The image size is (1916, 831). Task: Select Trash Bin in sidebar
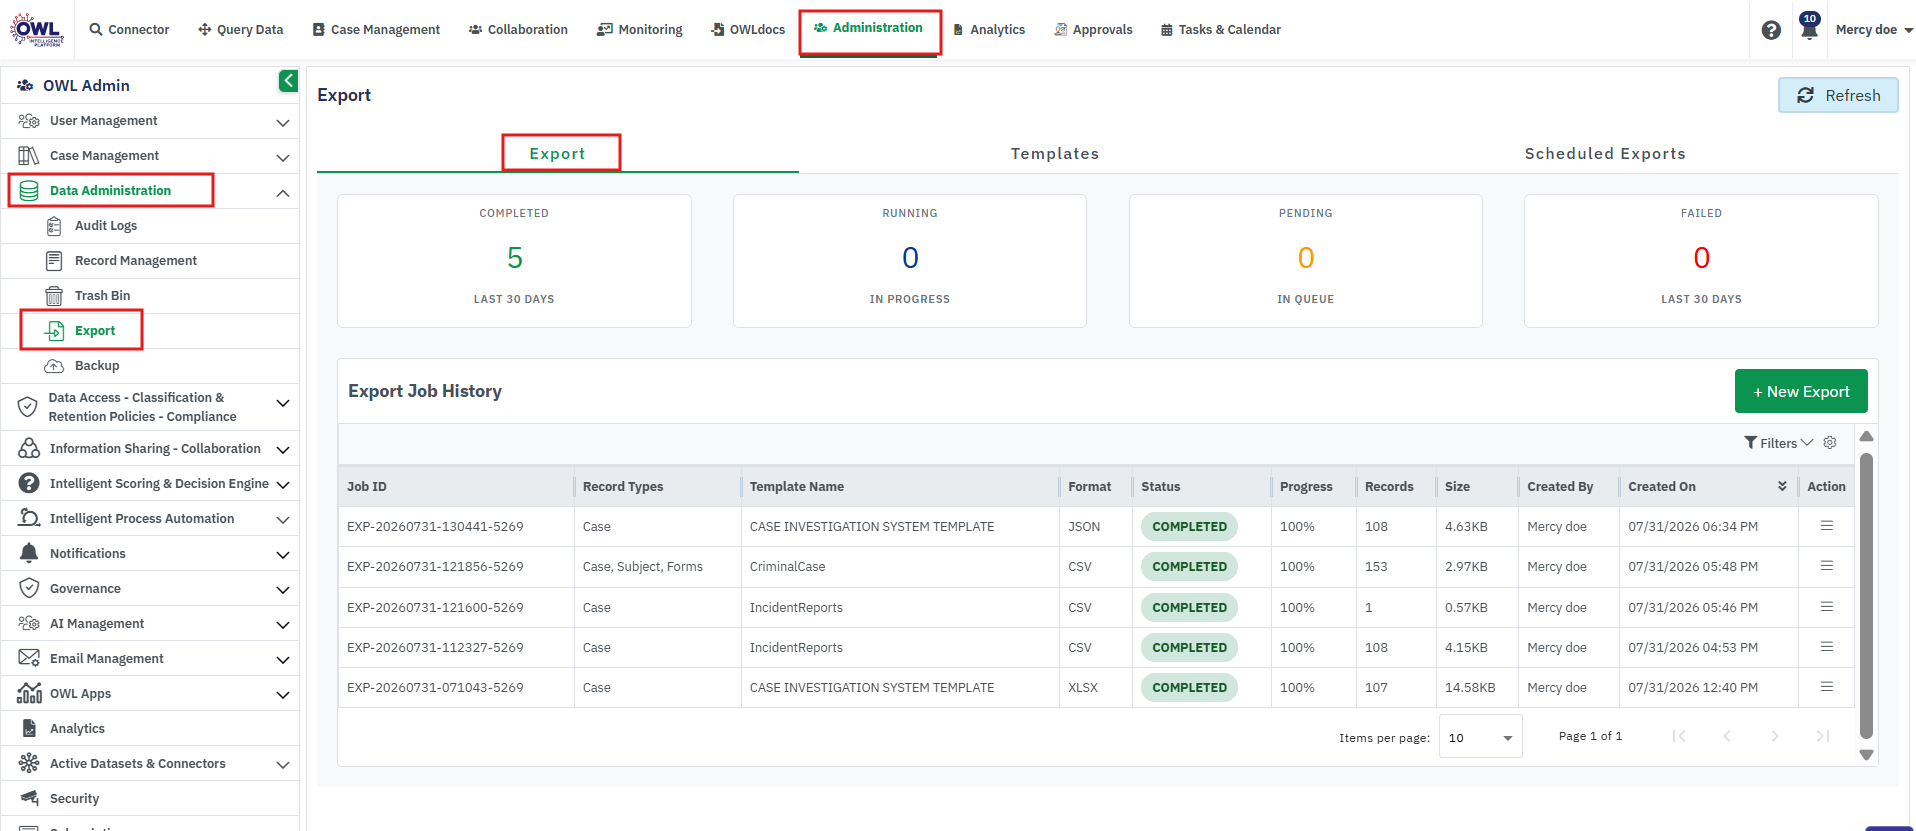point(102,296)
